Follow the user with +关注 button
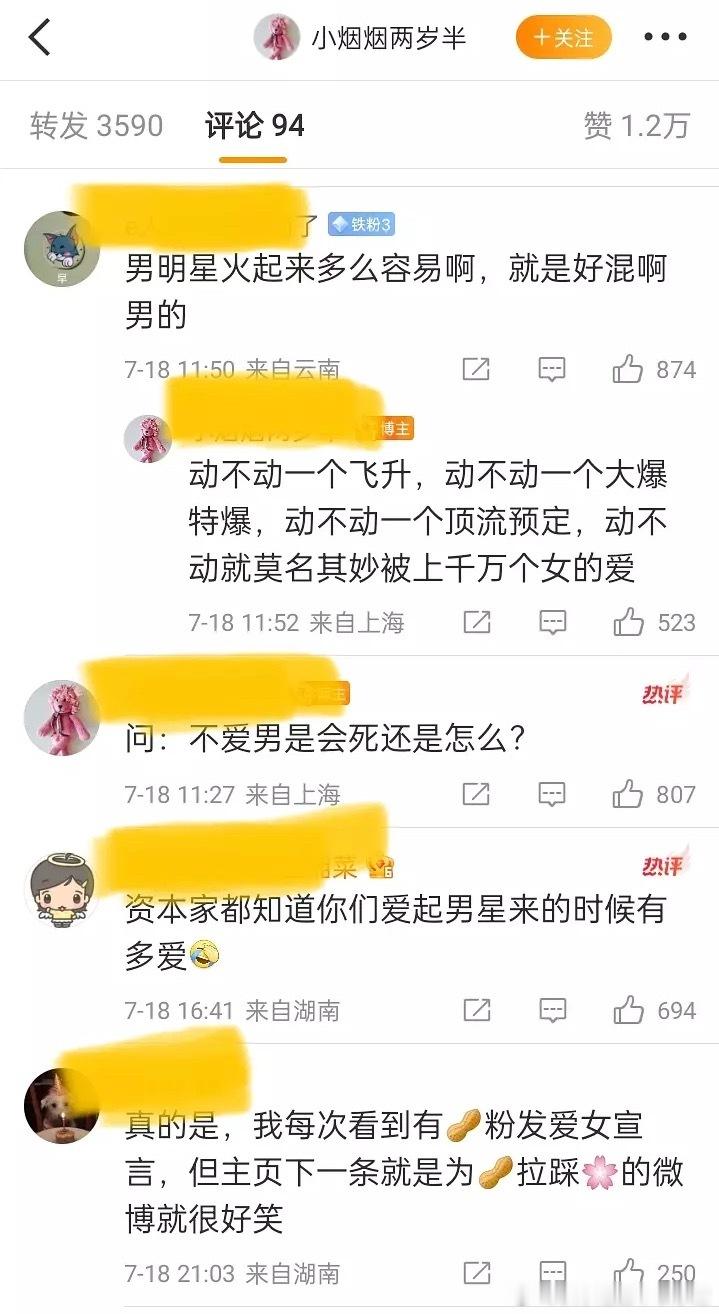 (x=563, y=38)
